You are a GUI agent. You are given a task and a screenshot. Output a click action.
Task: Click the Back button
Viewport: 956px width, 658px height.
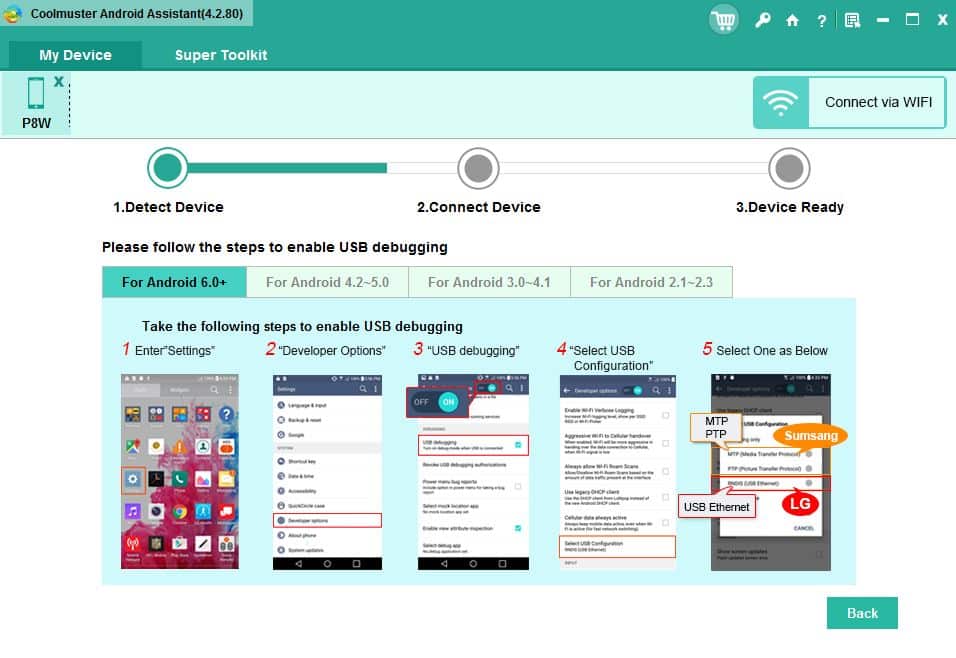861,613
